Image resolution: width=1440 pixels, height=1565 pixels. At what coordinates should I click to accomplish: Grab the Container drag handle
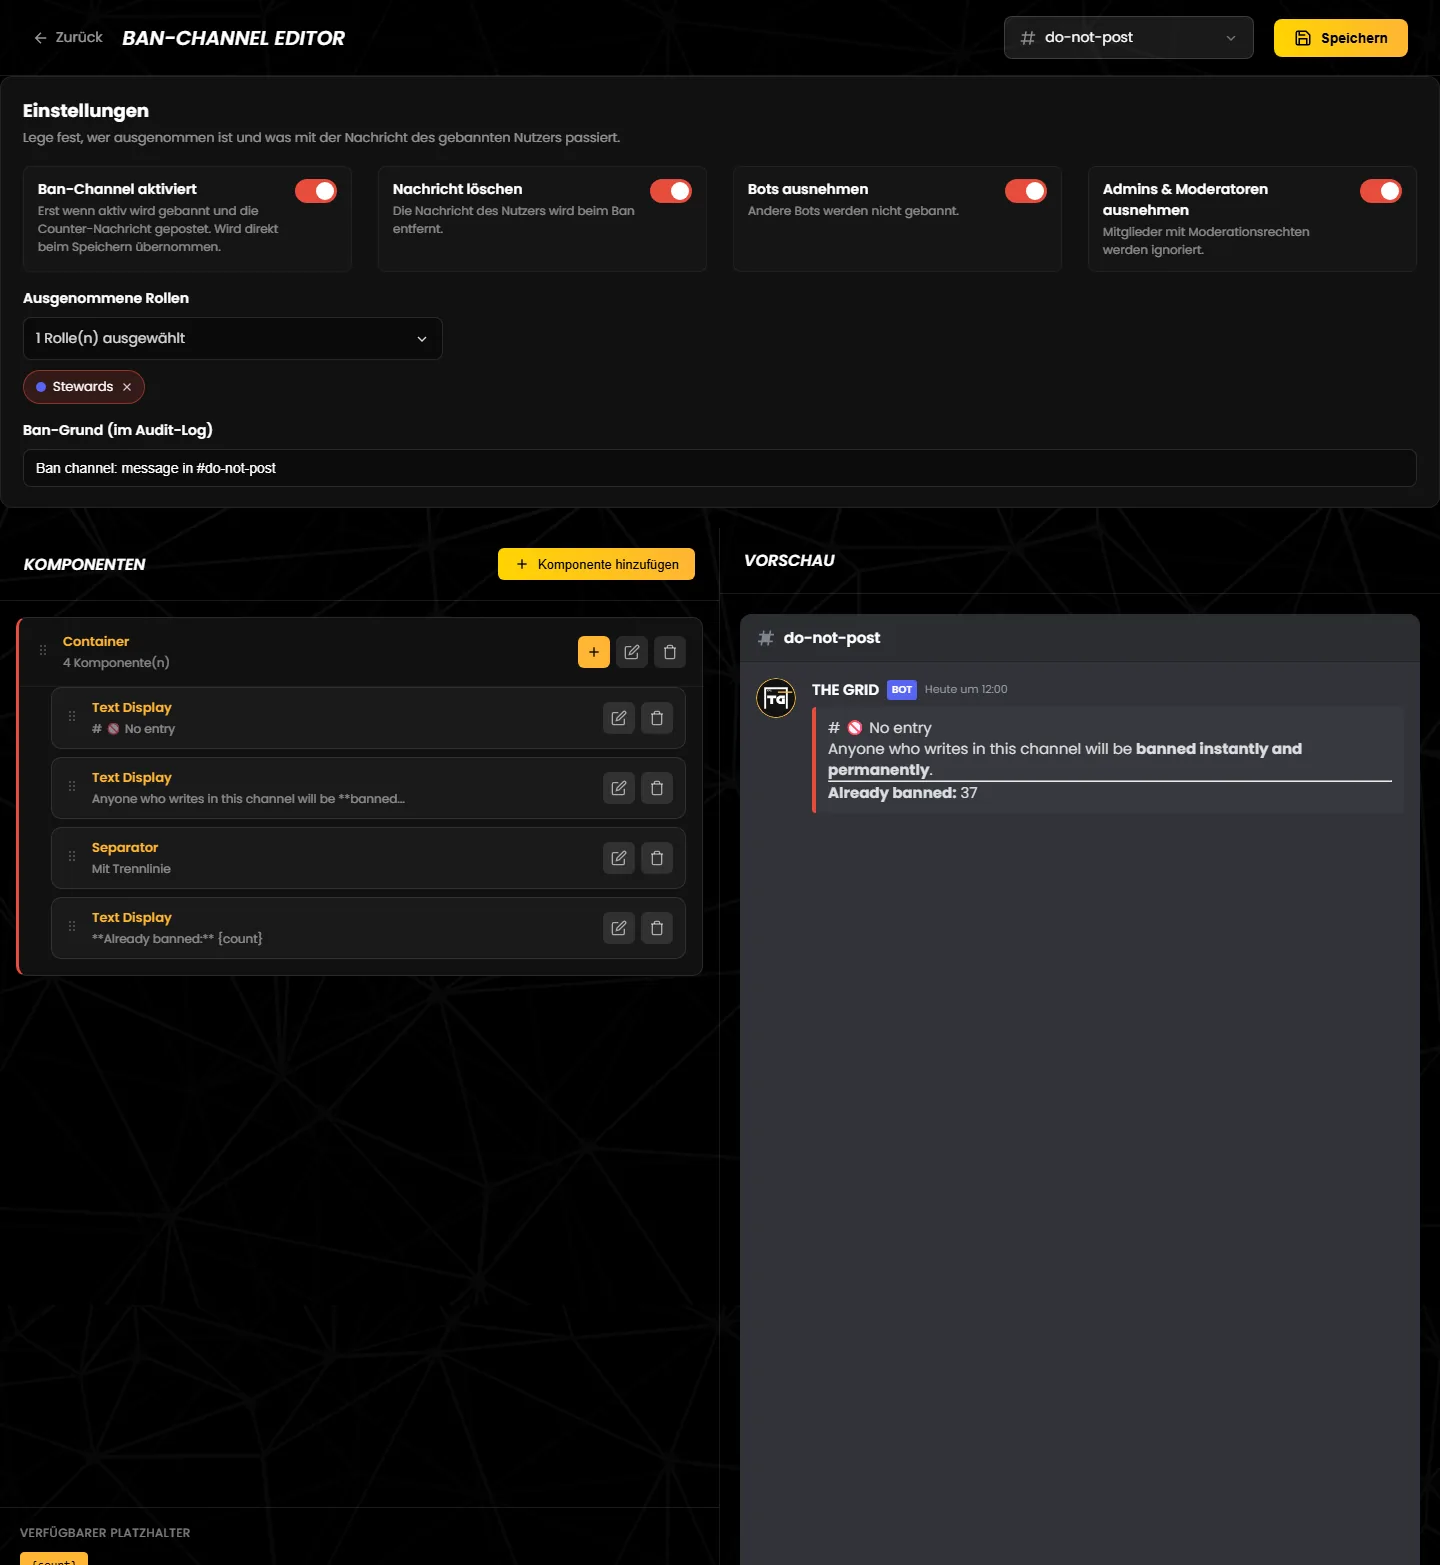[x=43, y=651]
